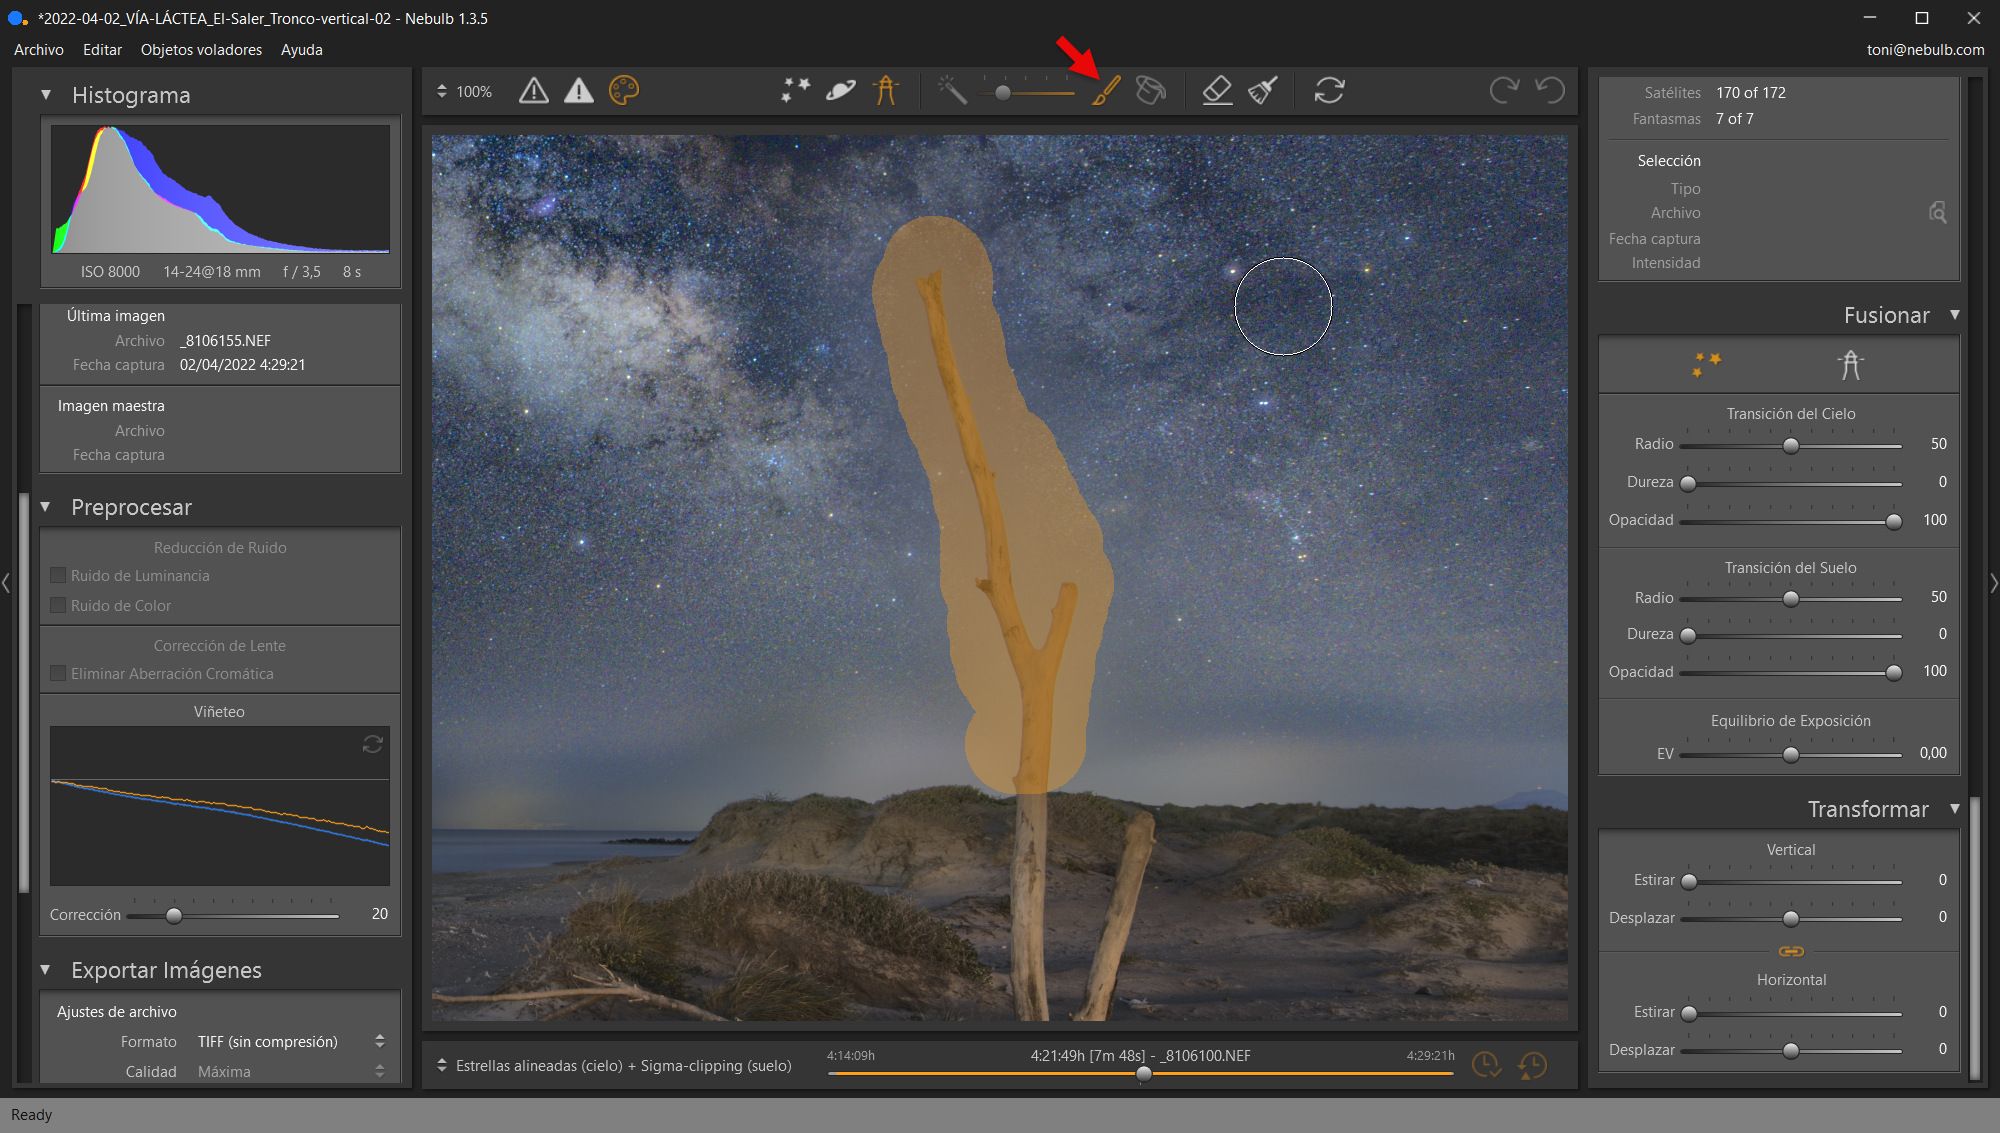Select the ground tripod tool in toolbar
This screenshot has width=2000, height=1133.
click(x=886, y=91)
